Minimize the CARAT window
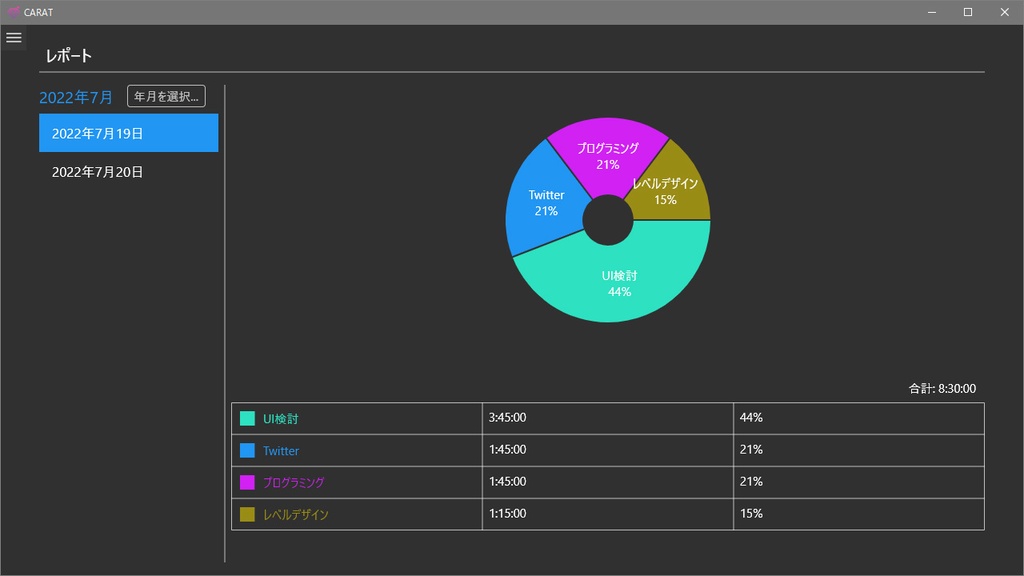The image size is (1024, 576). pos(932,12)
